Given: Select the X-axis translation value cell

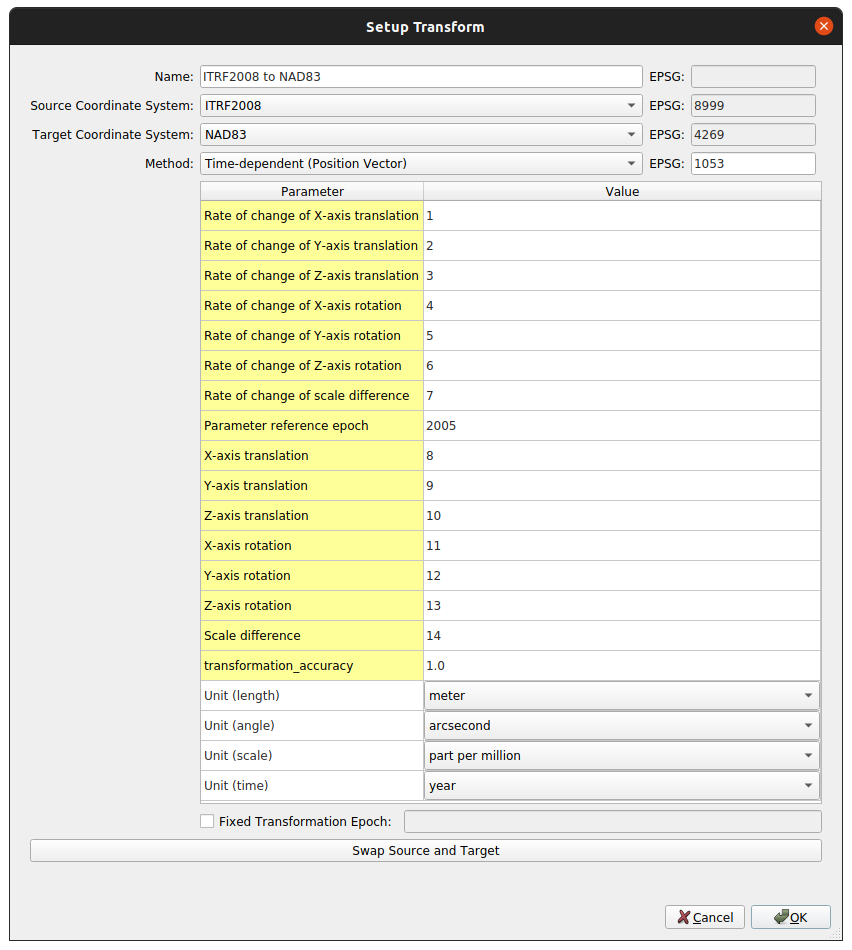Looking at the screenshot, I should [622, 456].
